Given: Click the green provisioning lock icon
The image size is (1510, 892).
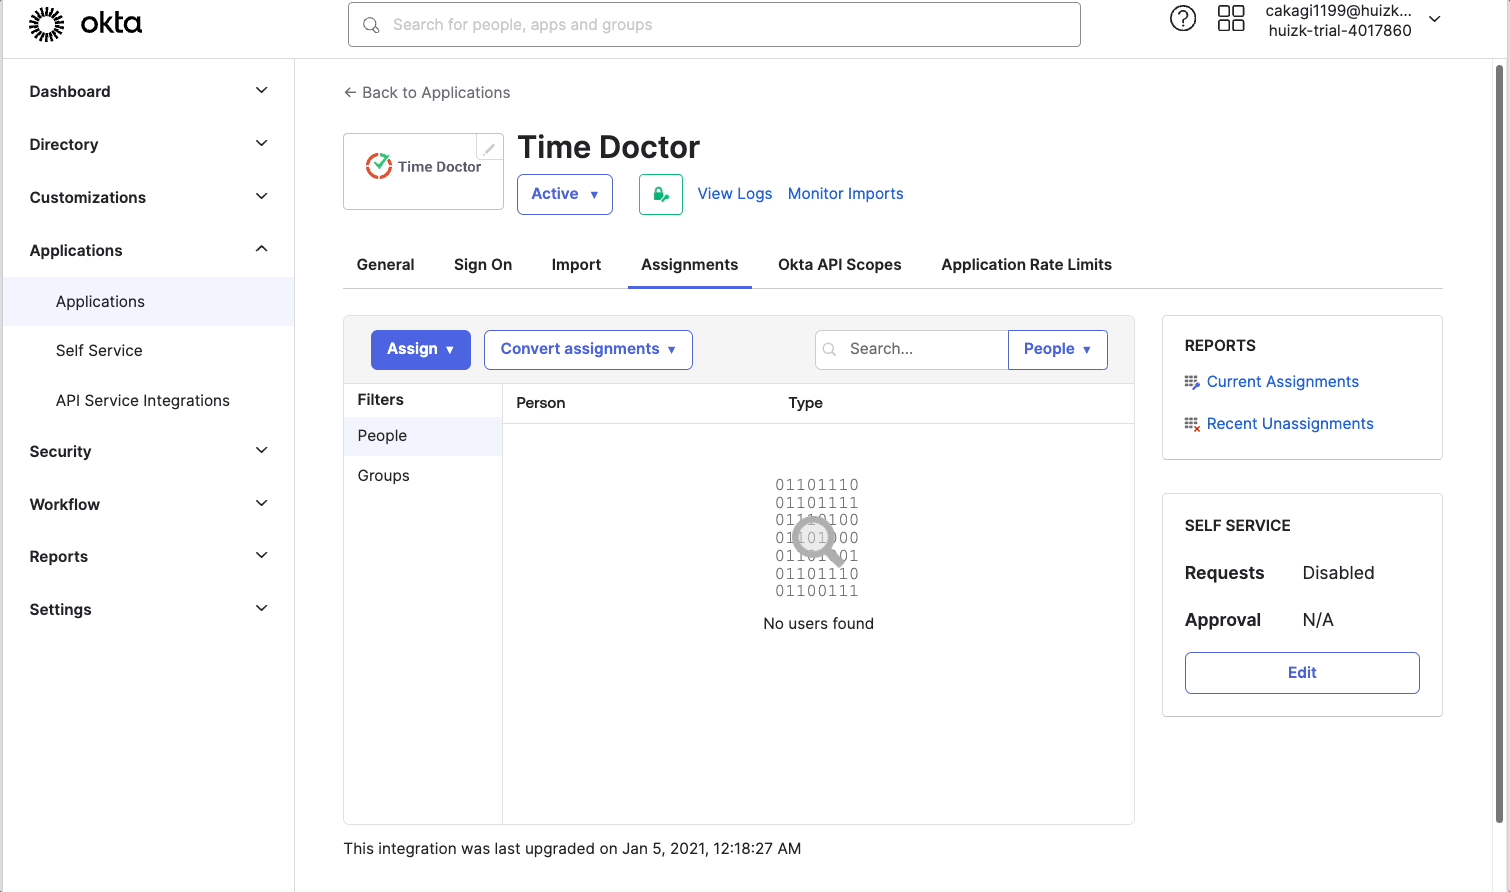Looking at the screenshot, I should 660,194.
